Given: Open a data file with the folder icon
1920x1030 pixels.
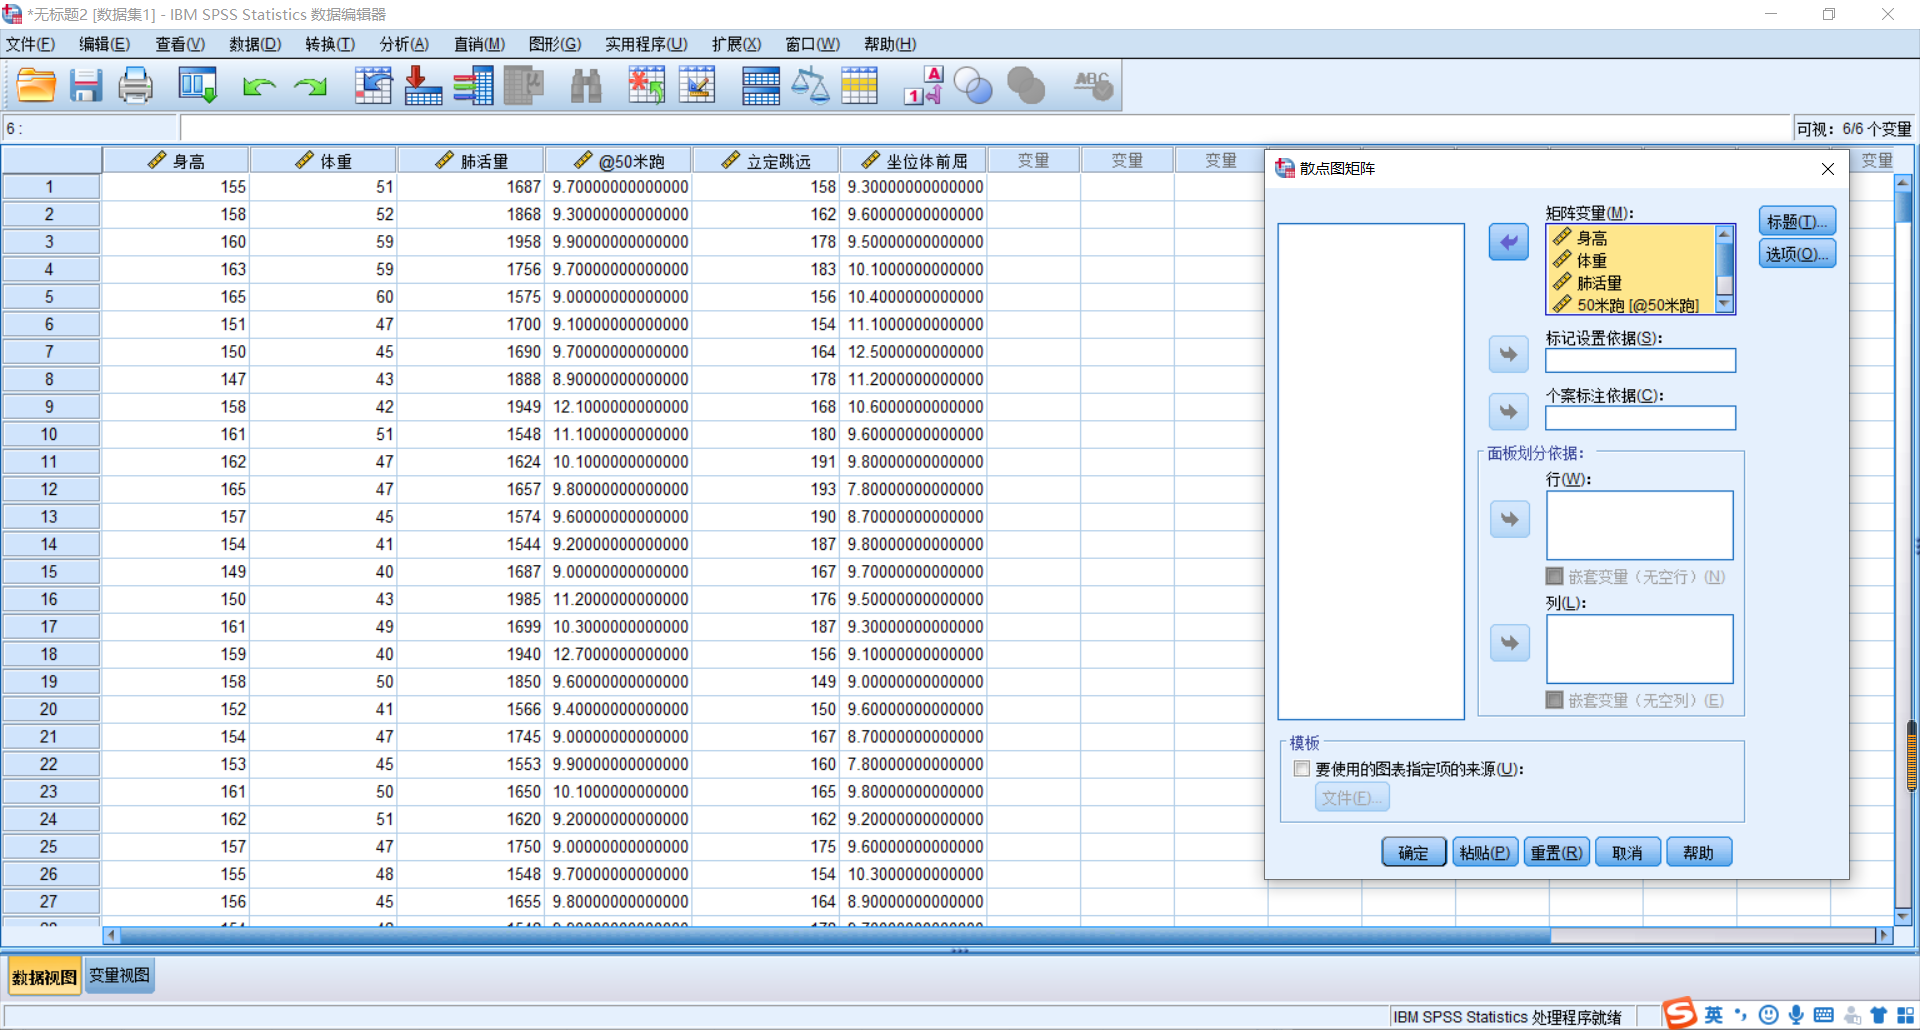Looking at the screenshot, I should [36, 86].
